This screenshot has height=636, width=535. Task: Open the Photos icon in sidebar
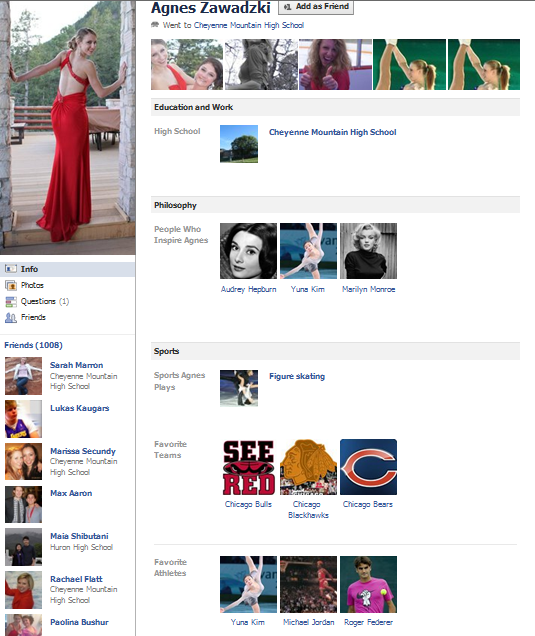[11, 286]
